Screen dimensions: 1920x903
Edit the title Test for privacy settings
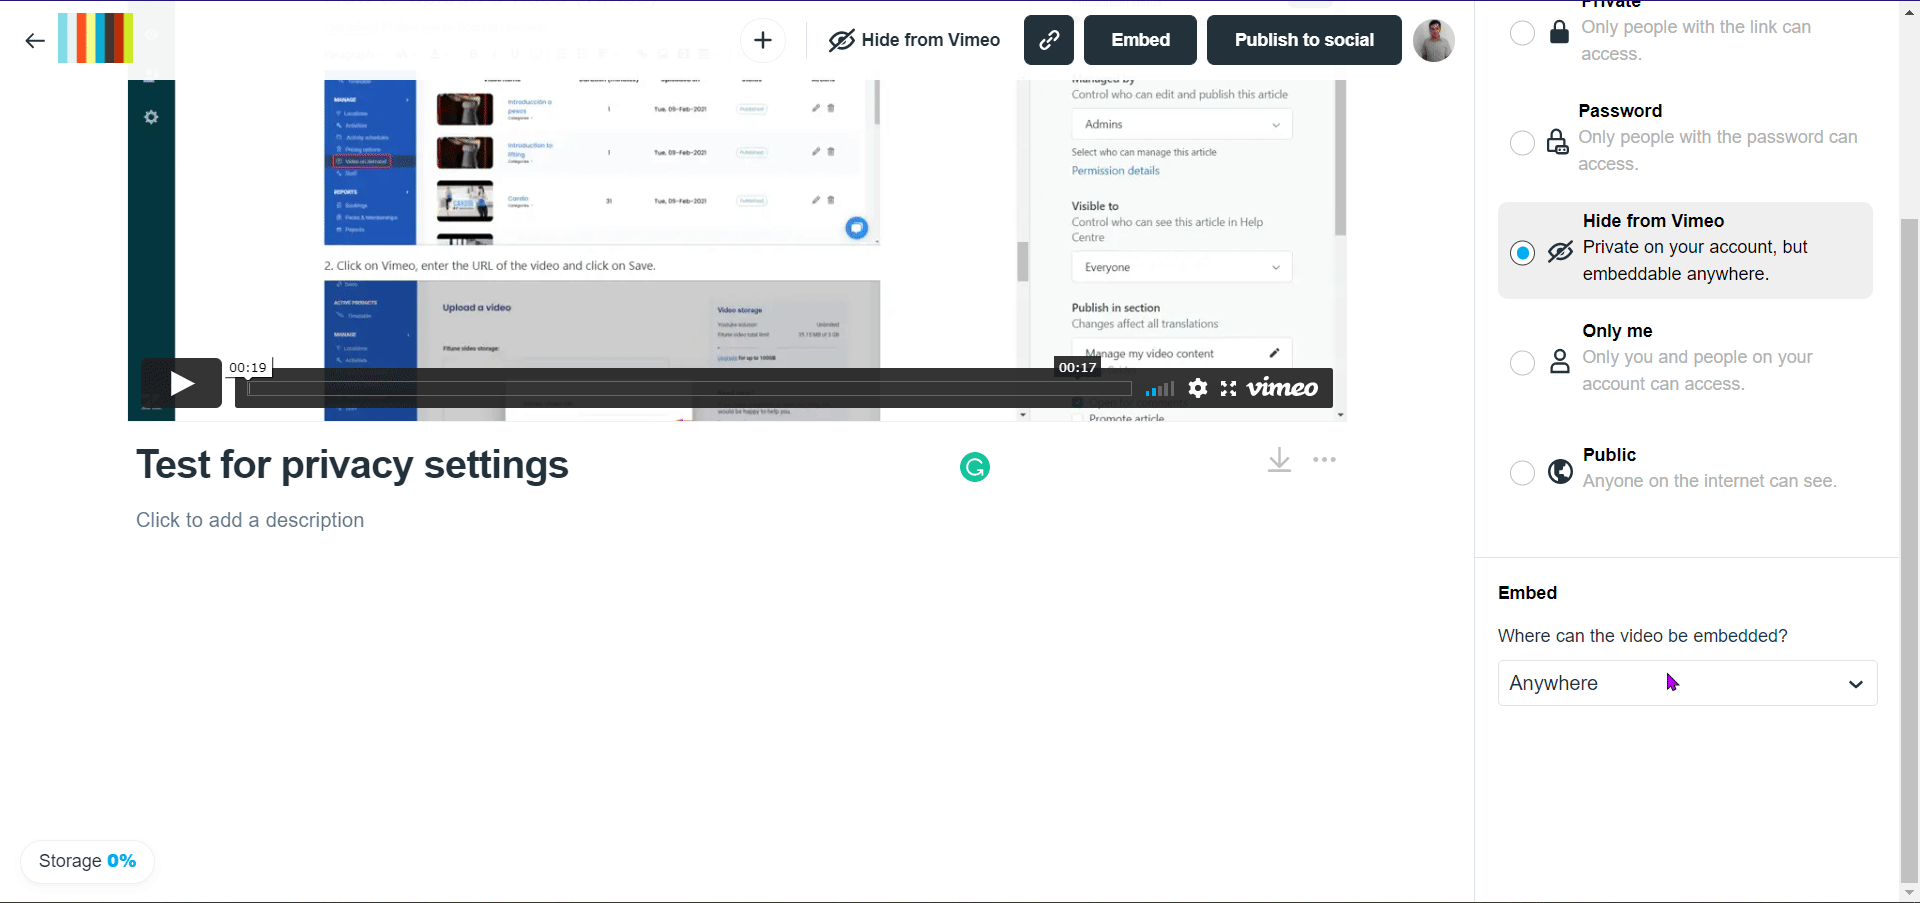point(352,465)
